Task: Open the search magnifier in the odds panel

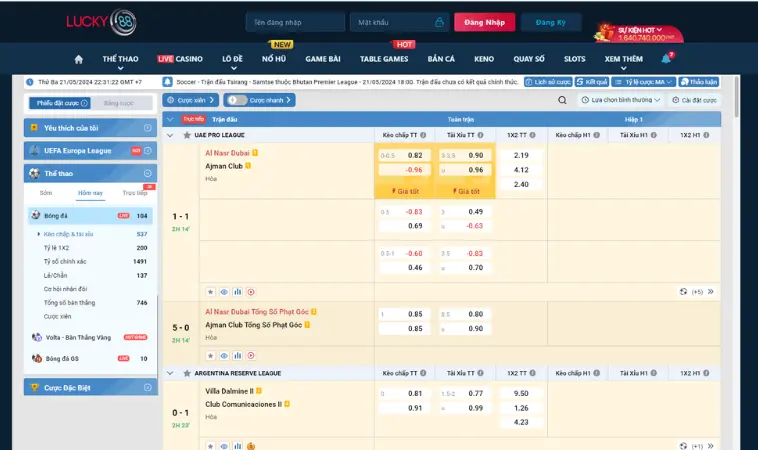Action: (x=562, y=100)
